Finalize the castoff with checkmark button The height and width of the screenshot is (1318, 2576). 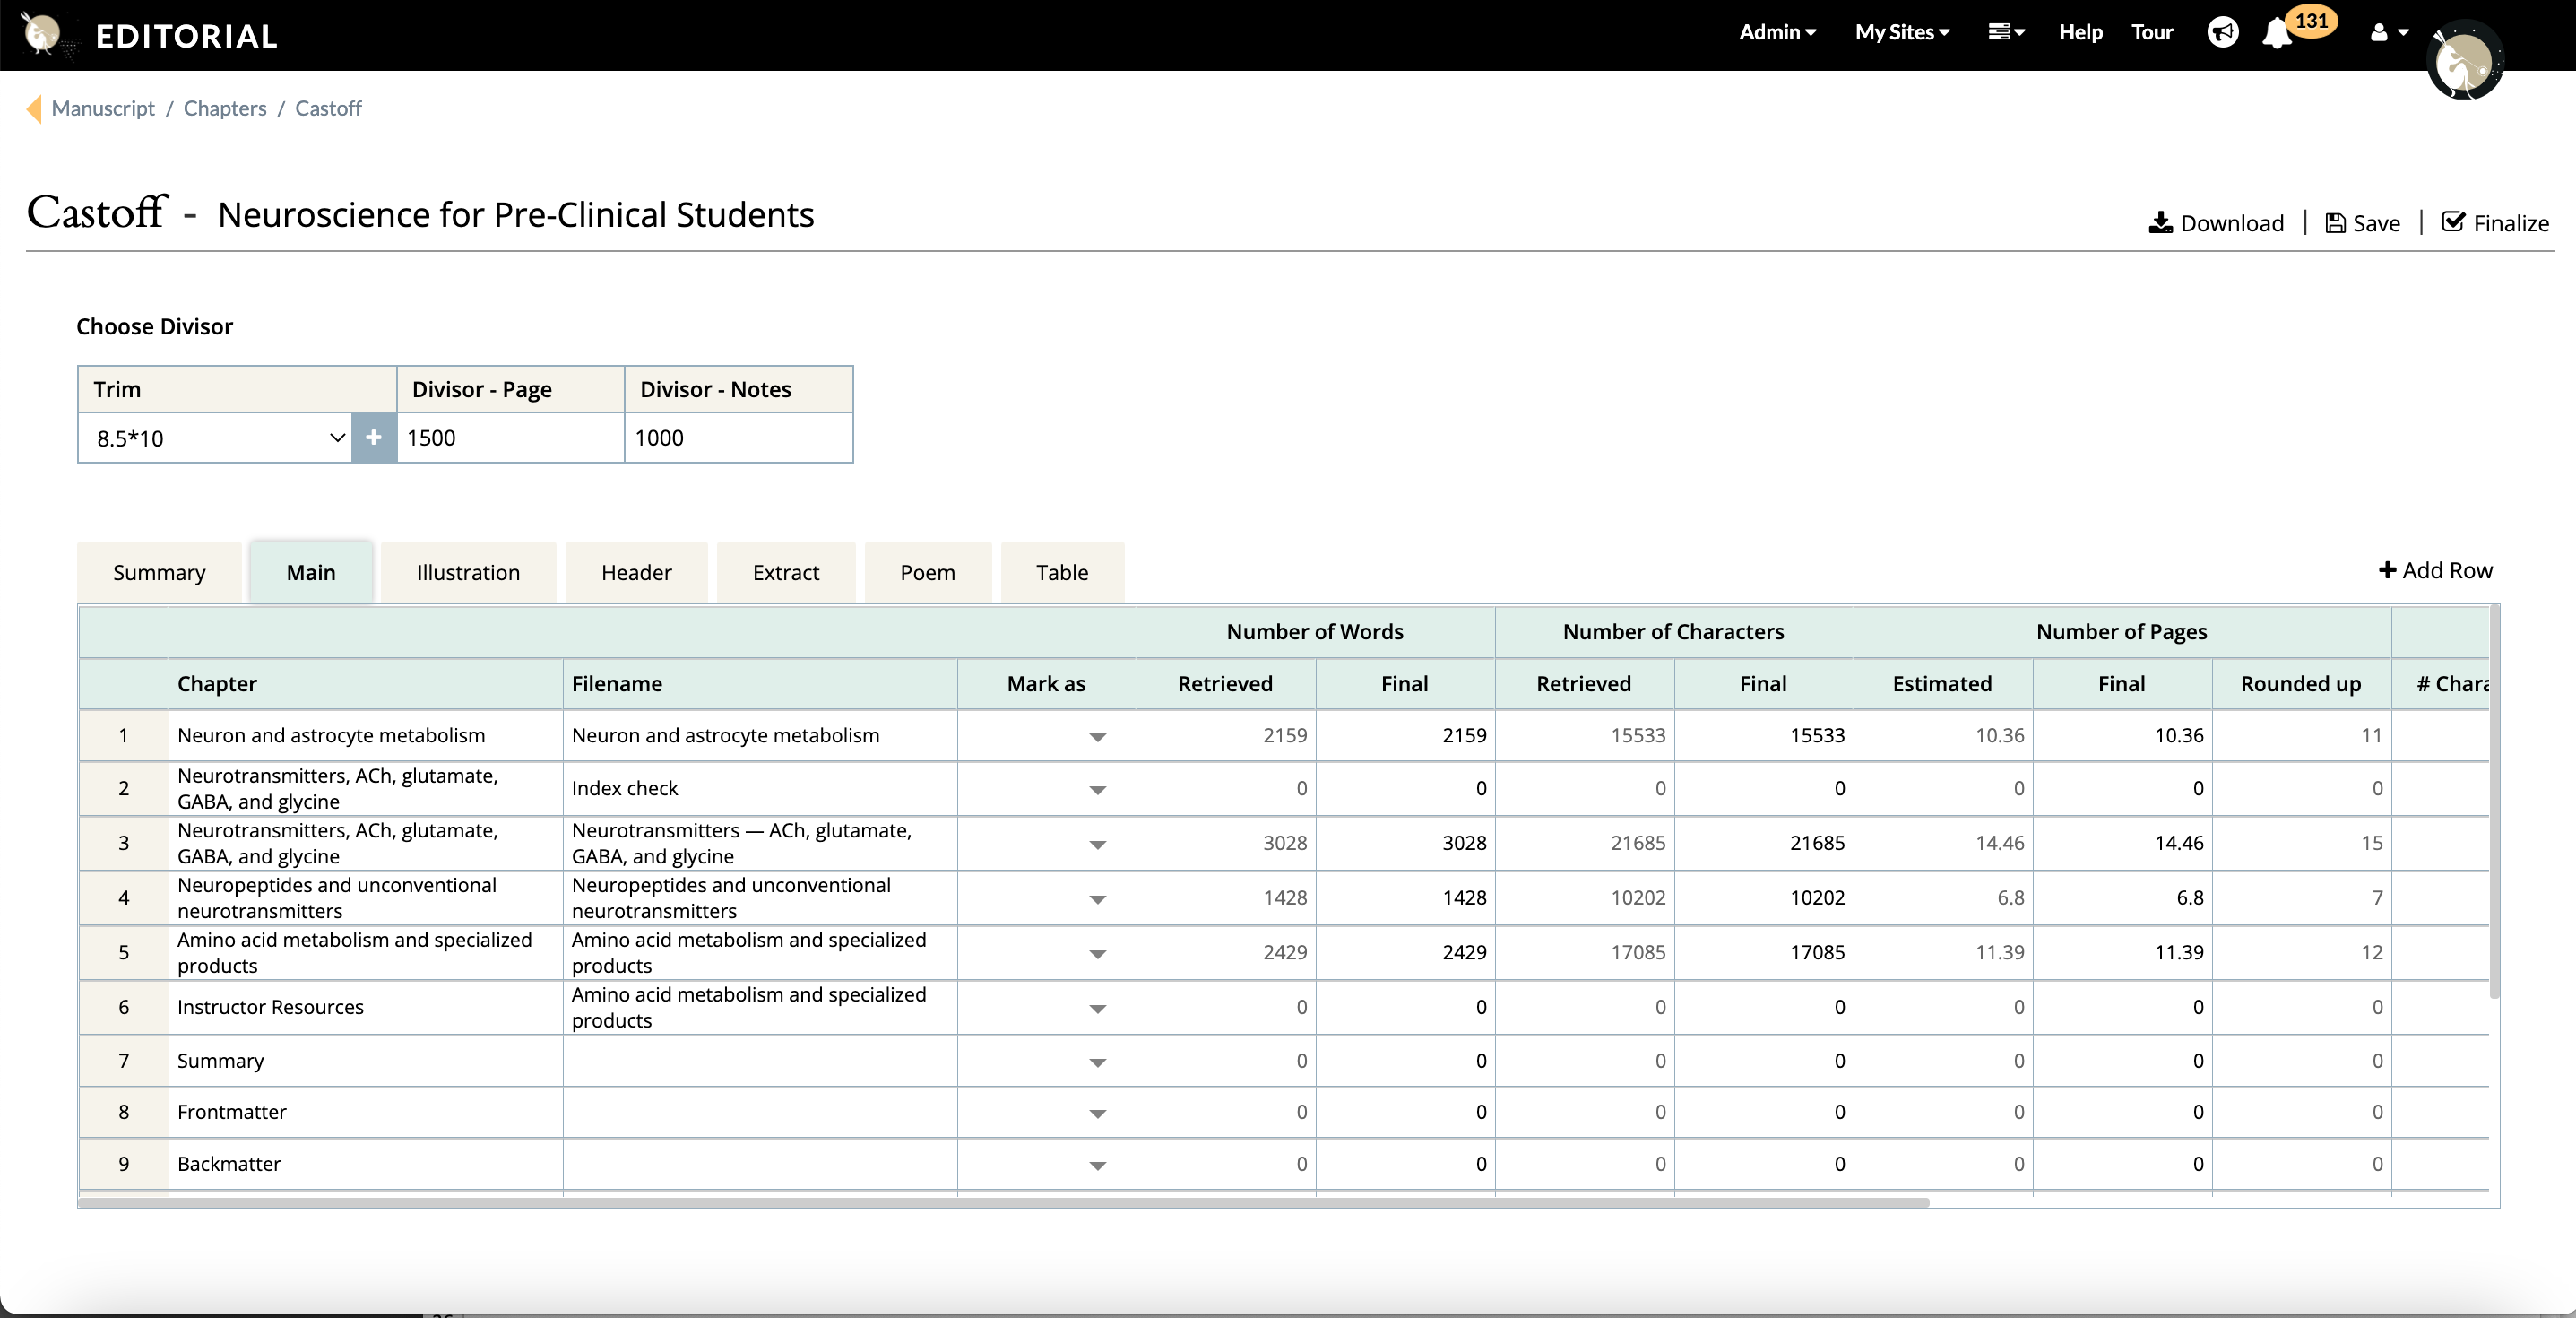pos(2495,223)
